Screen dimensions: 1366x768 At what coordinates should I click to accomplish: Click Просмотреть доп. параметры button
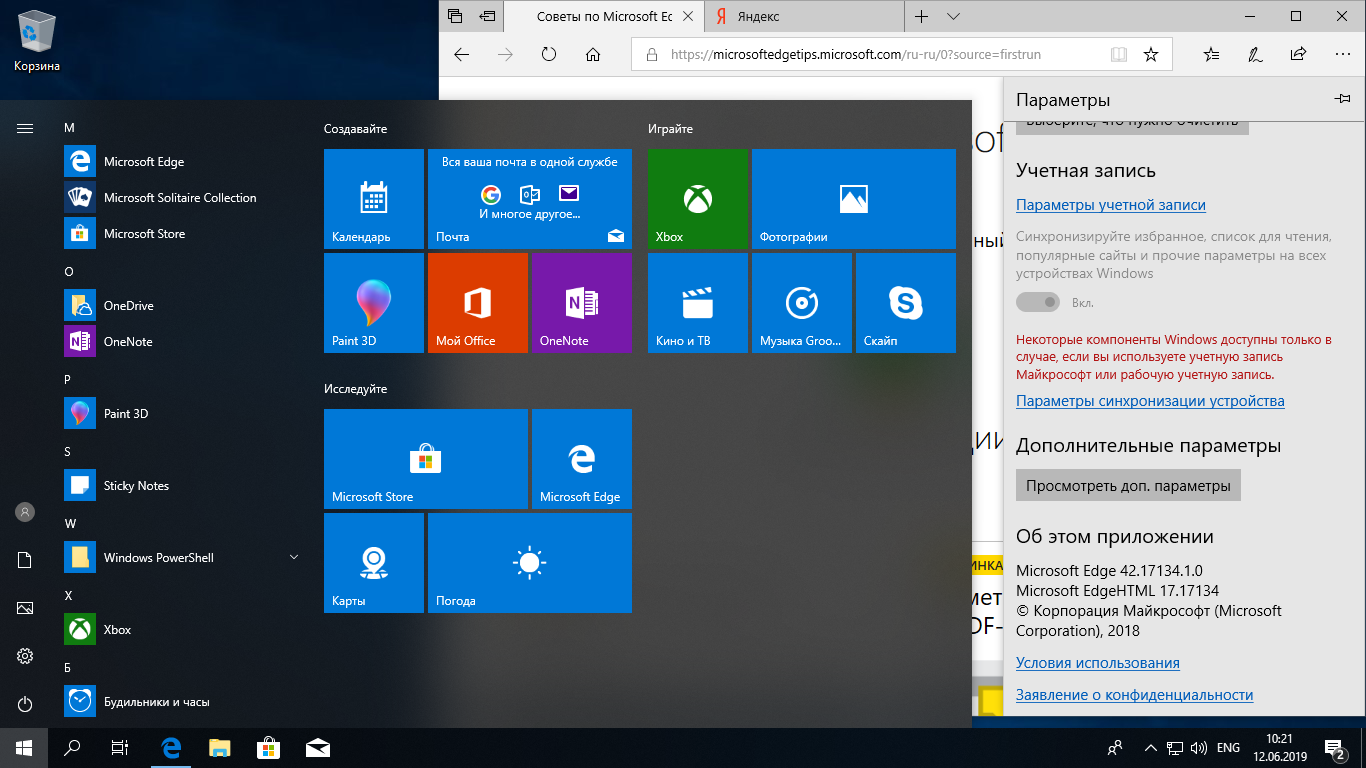tap(1128, 486)
